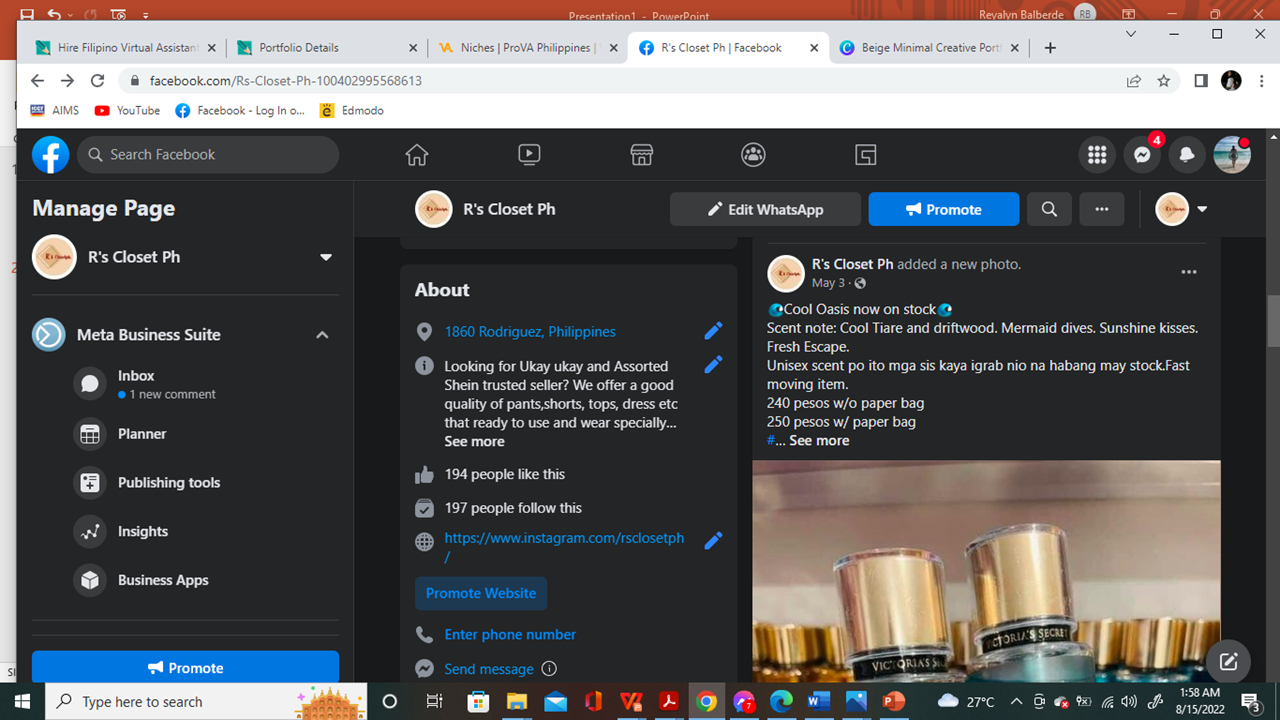Go back to the previous page in Chrome

coord(37,81)
